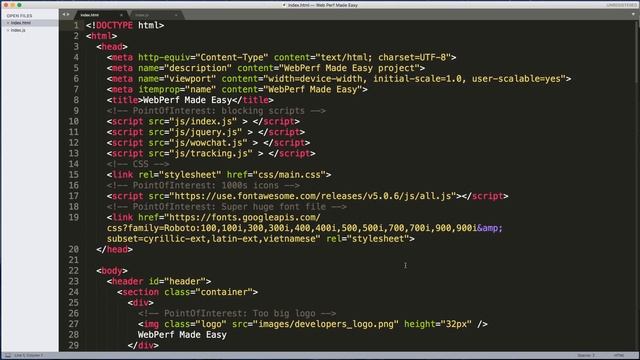The width and height of the screenshot is (640, 360).
Task: Open the tab list dropdown arrow
Action: [634, 14]
